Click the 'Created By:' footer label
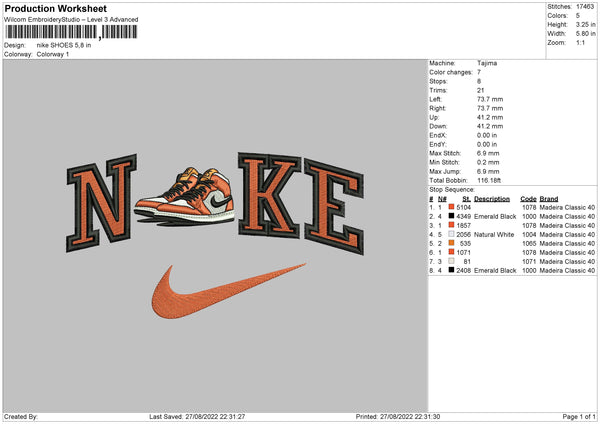The width and height of the screenshot is (600, 424). point(21,416)
